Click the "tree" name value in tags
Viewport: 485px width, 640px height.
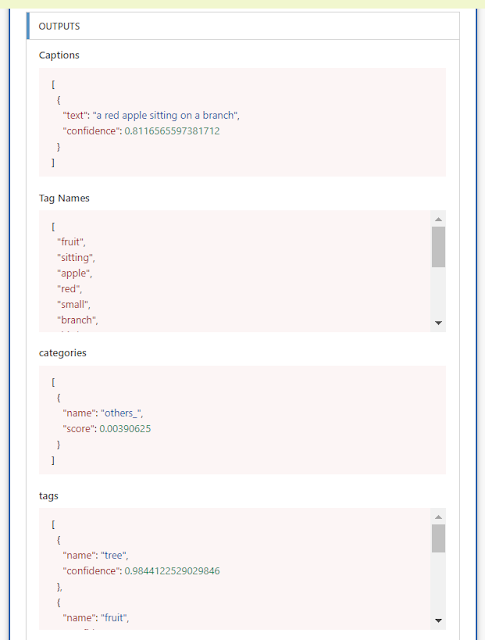pyautogui.click(x=113, y=556)
